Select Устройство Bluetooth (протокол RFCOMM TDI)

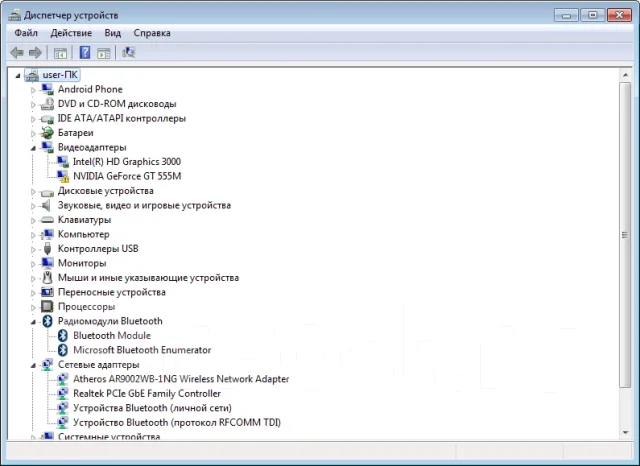pyautogui.click(x=177, y=422)
